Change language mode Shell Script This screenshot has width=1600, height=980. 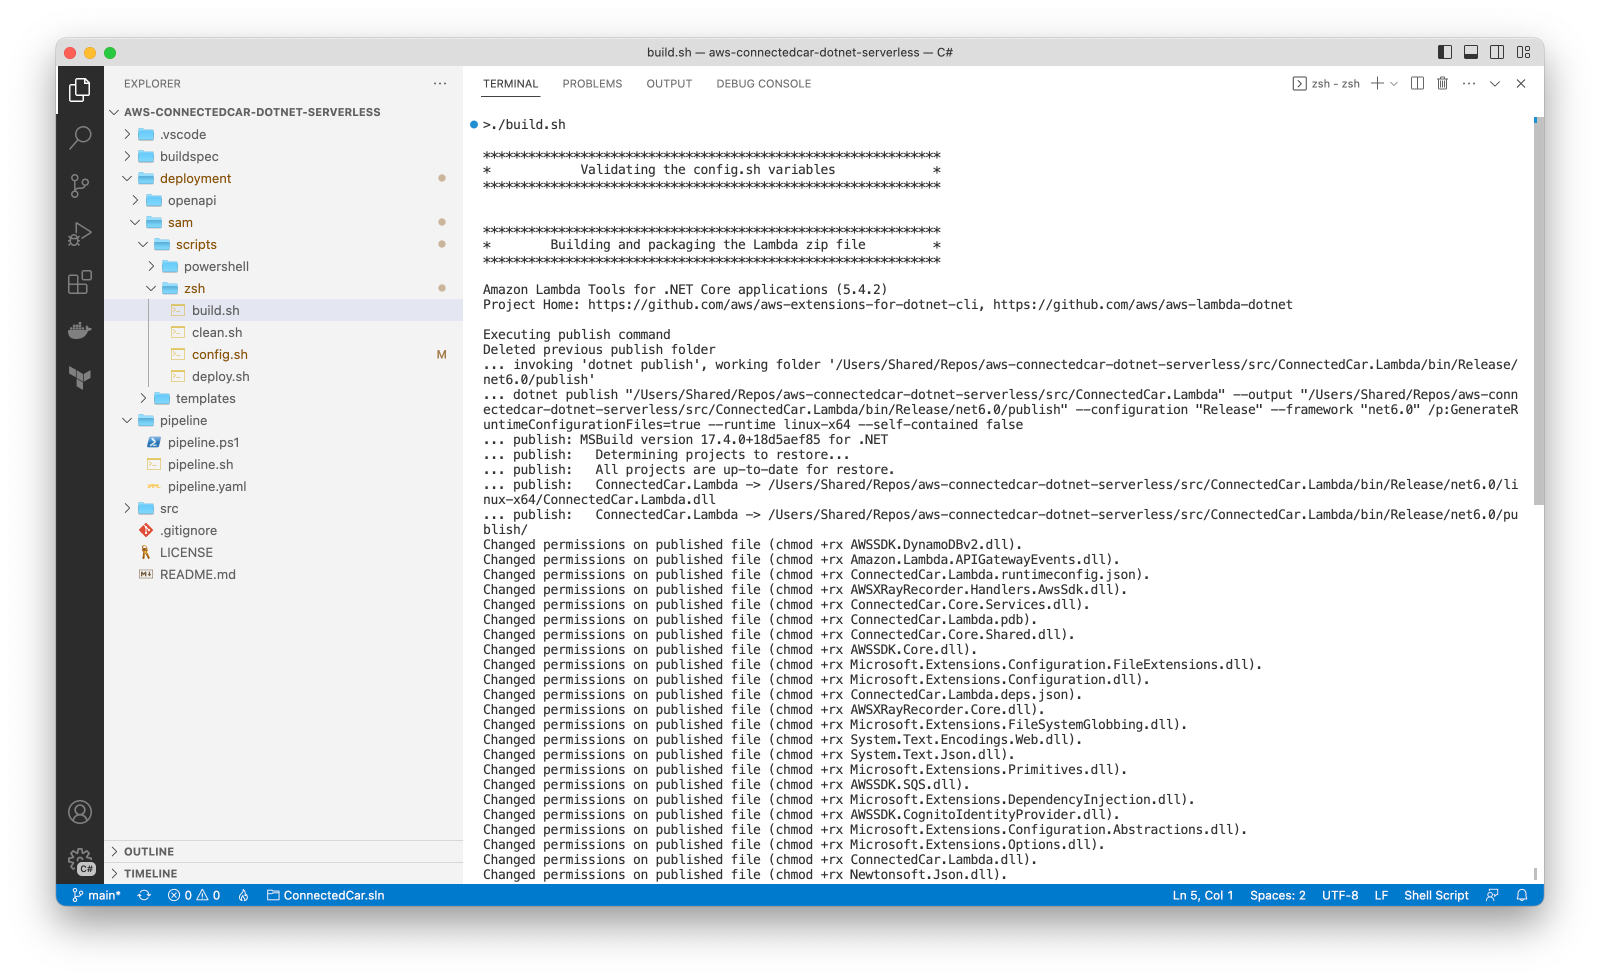(1436, 895)
